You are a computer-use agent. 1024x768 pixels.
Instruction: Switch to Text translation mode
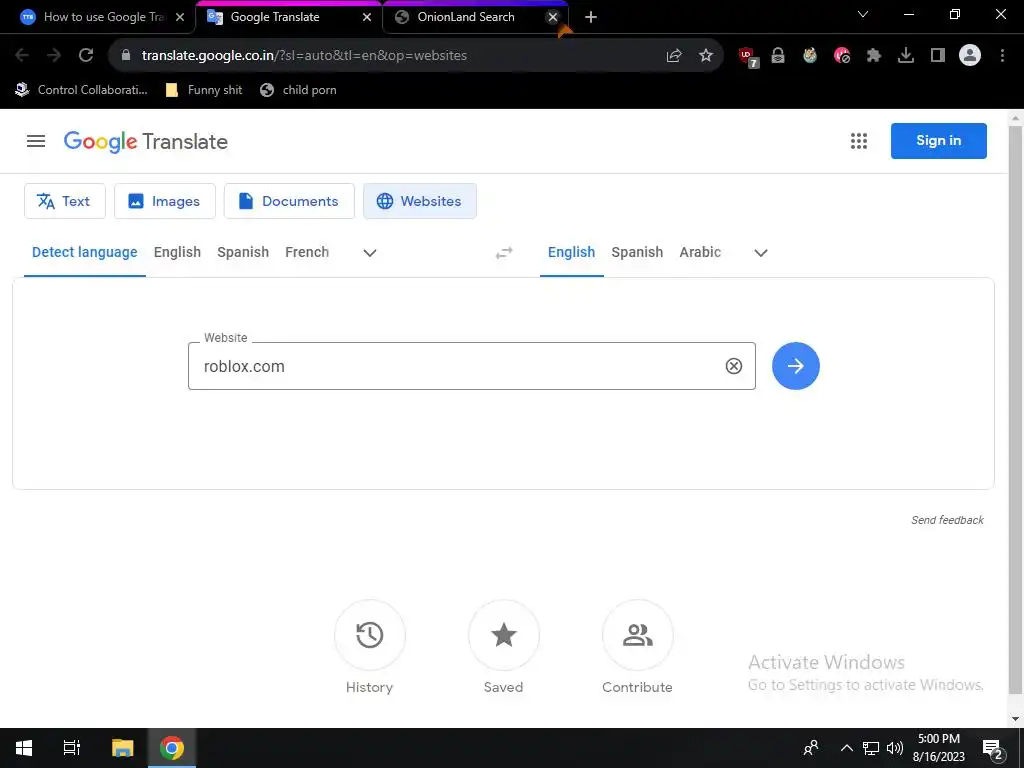click(x=65, y=201)
